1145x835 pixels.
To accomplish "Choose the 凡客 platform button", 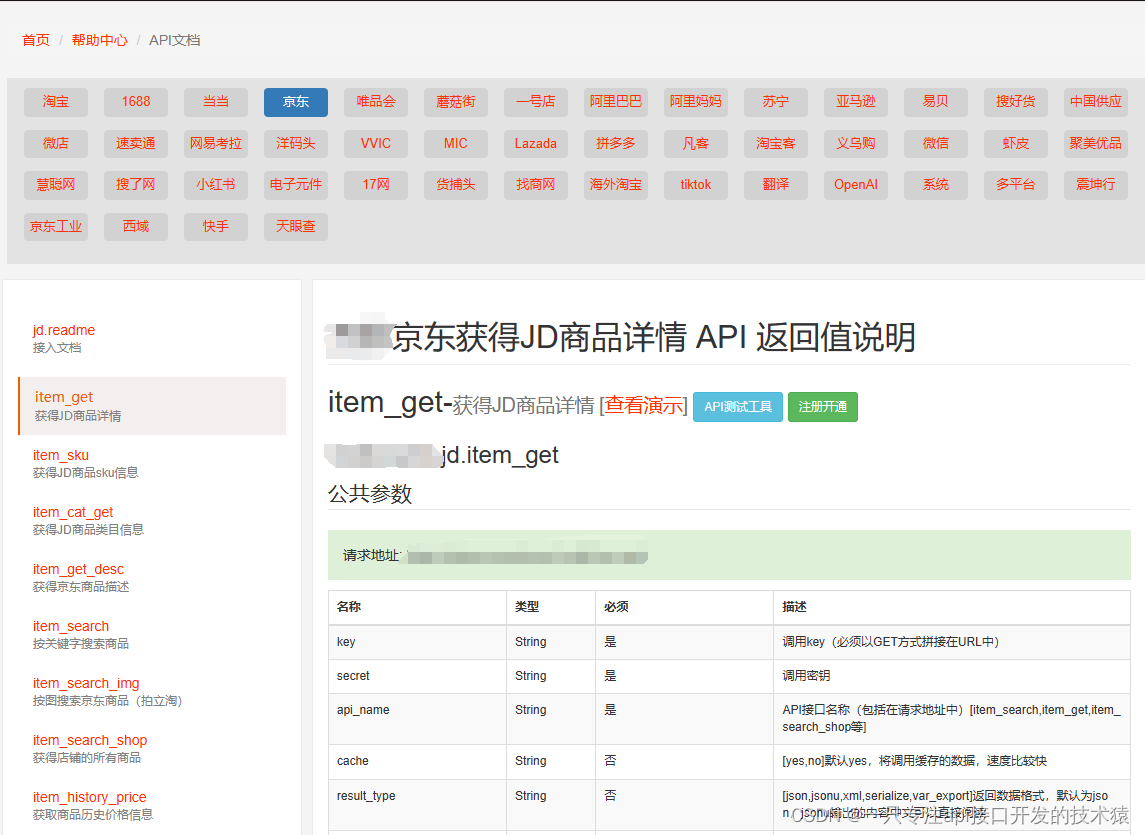I will point(695,144).
